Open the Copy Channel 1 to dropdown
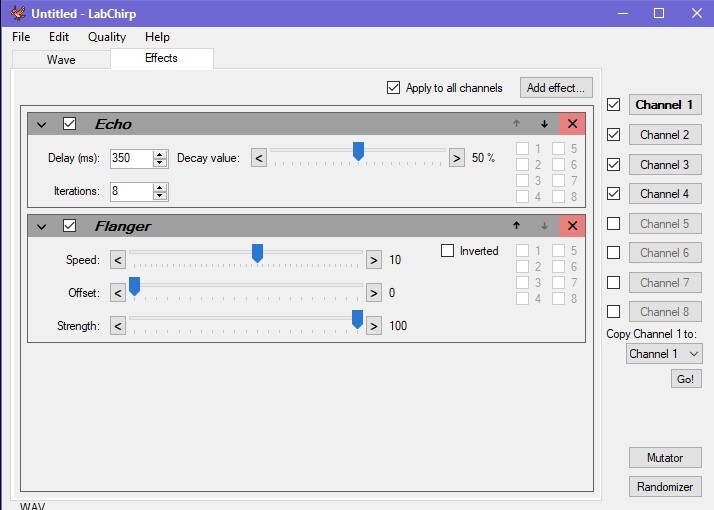The width and height of the screenshot is (714, 510). click(x=664, y=354)
